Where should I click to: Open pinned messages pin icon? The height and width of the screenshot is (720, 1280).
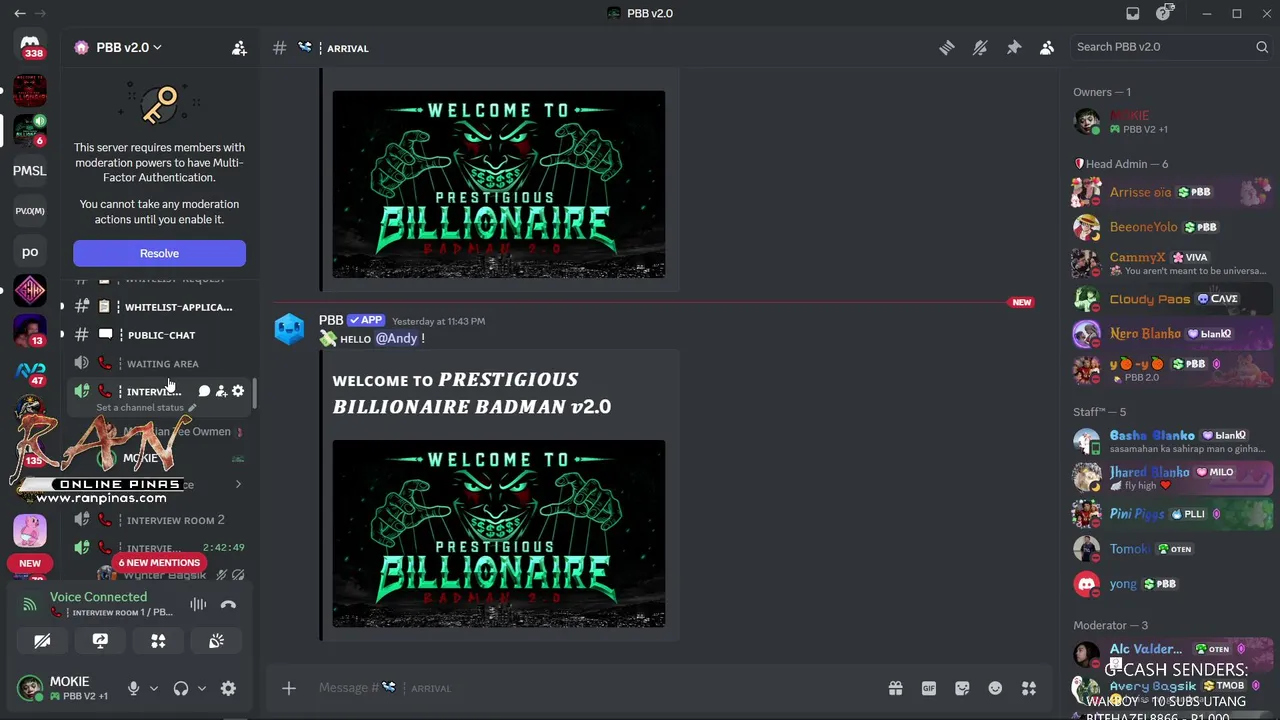click(x=1013, y=47)
